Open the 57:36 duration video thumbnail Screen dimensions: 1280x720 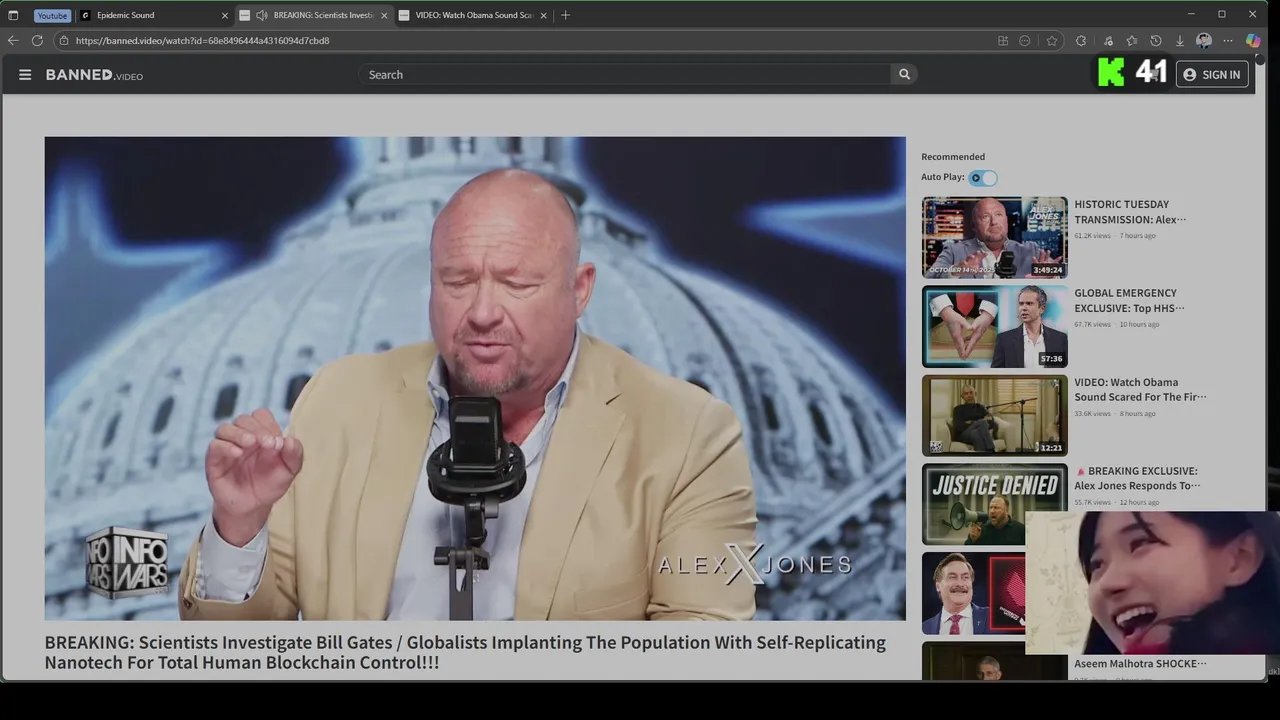click(994, 326)
